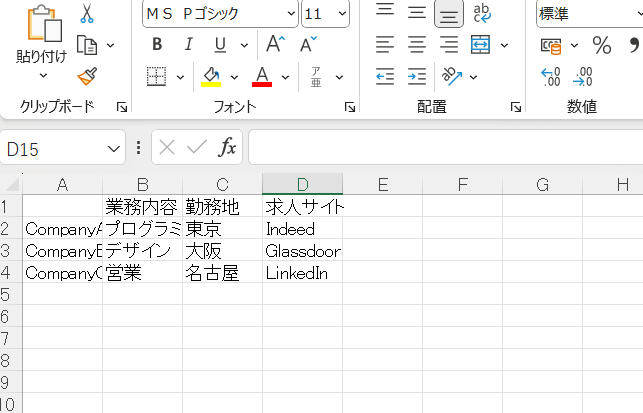Increase the cell indent
Image resolution: width=643 pixels, height=413 pixels.
point(417,77)
